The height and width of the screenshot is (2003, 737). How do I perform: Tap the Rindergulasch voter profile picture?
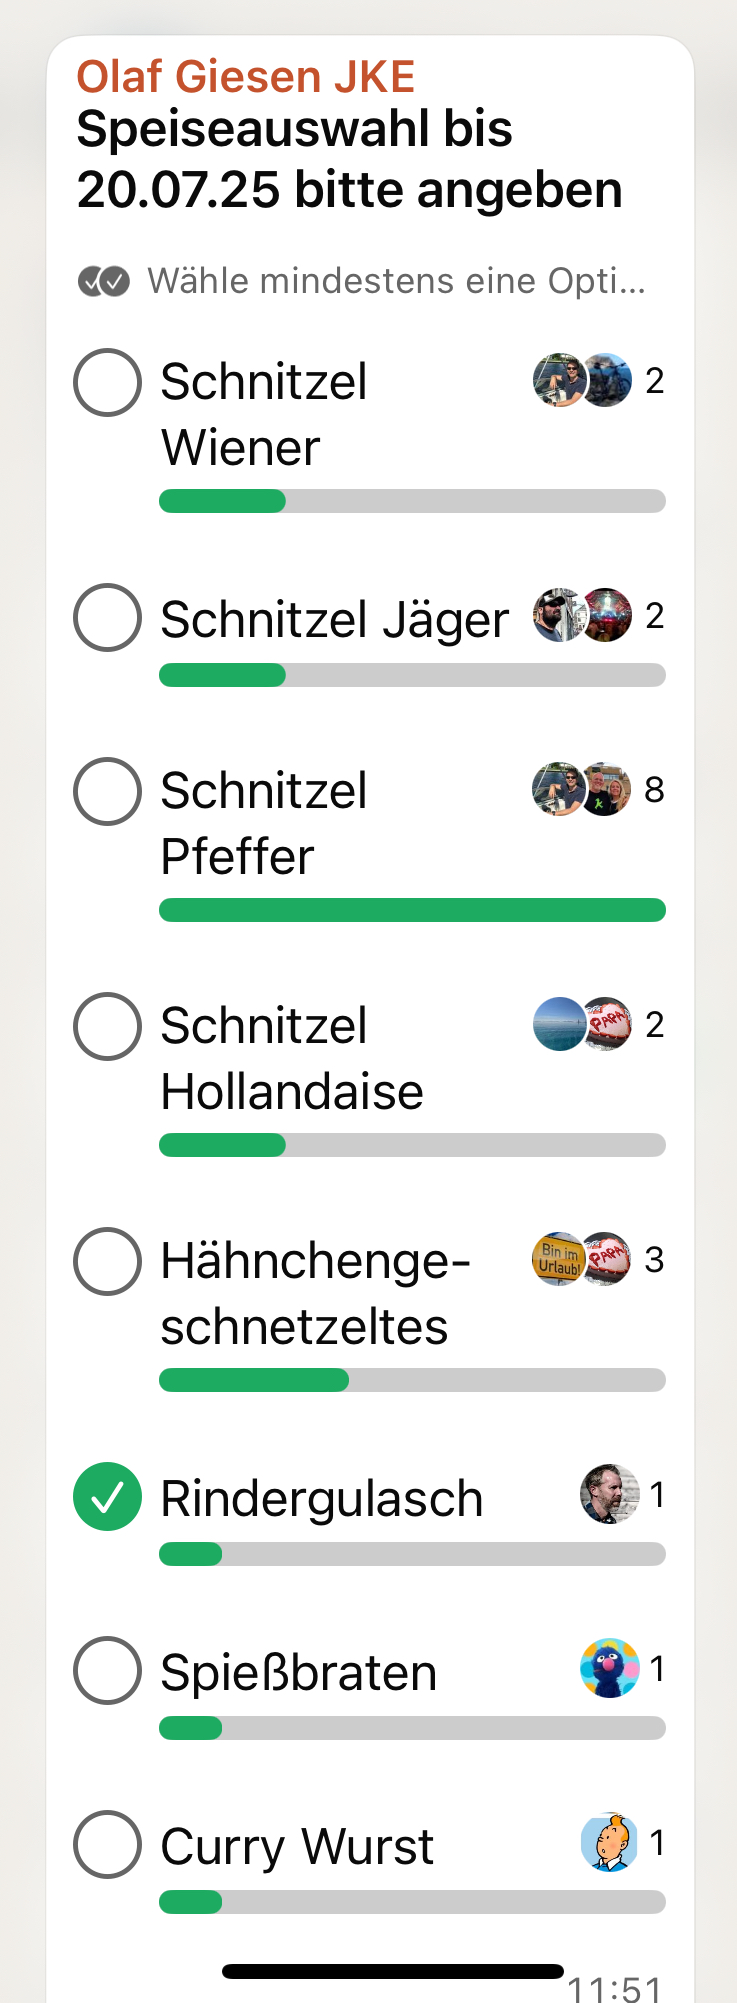[609, 1494]
